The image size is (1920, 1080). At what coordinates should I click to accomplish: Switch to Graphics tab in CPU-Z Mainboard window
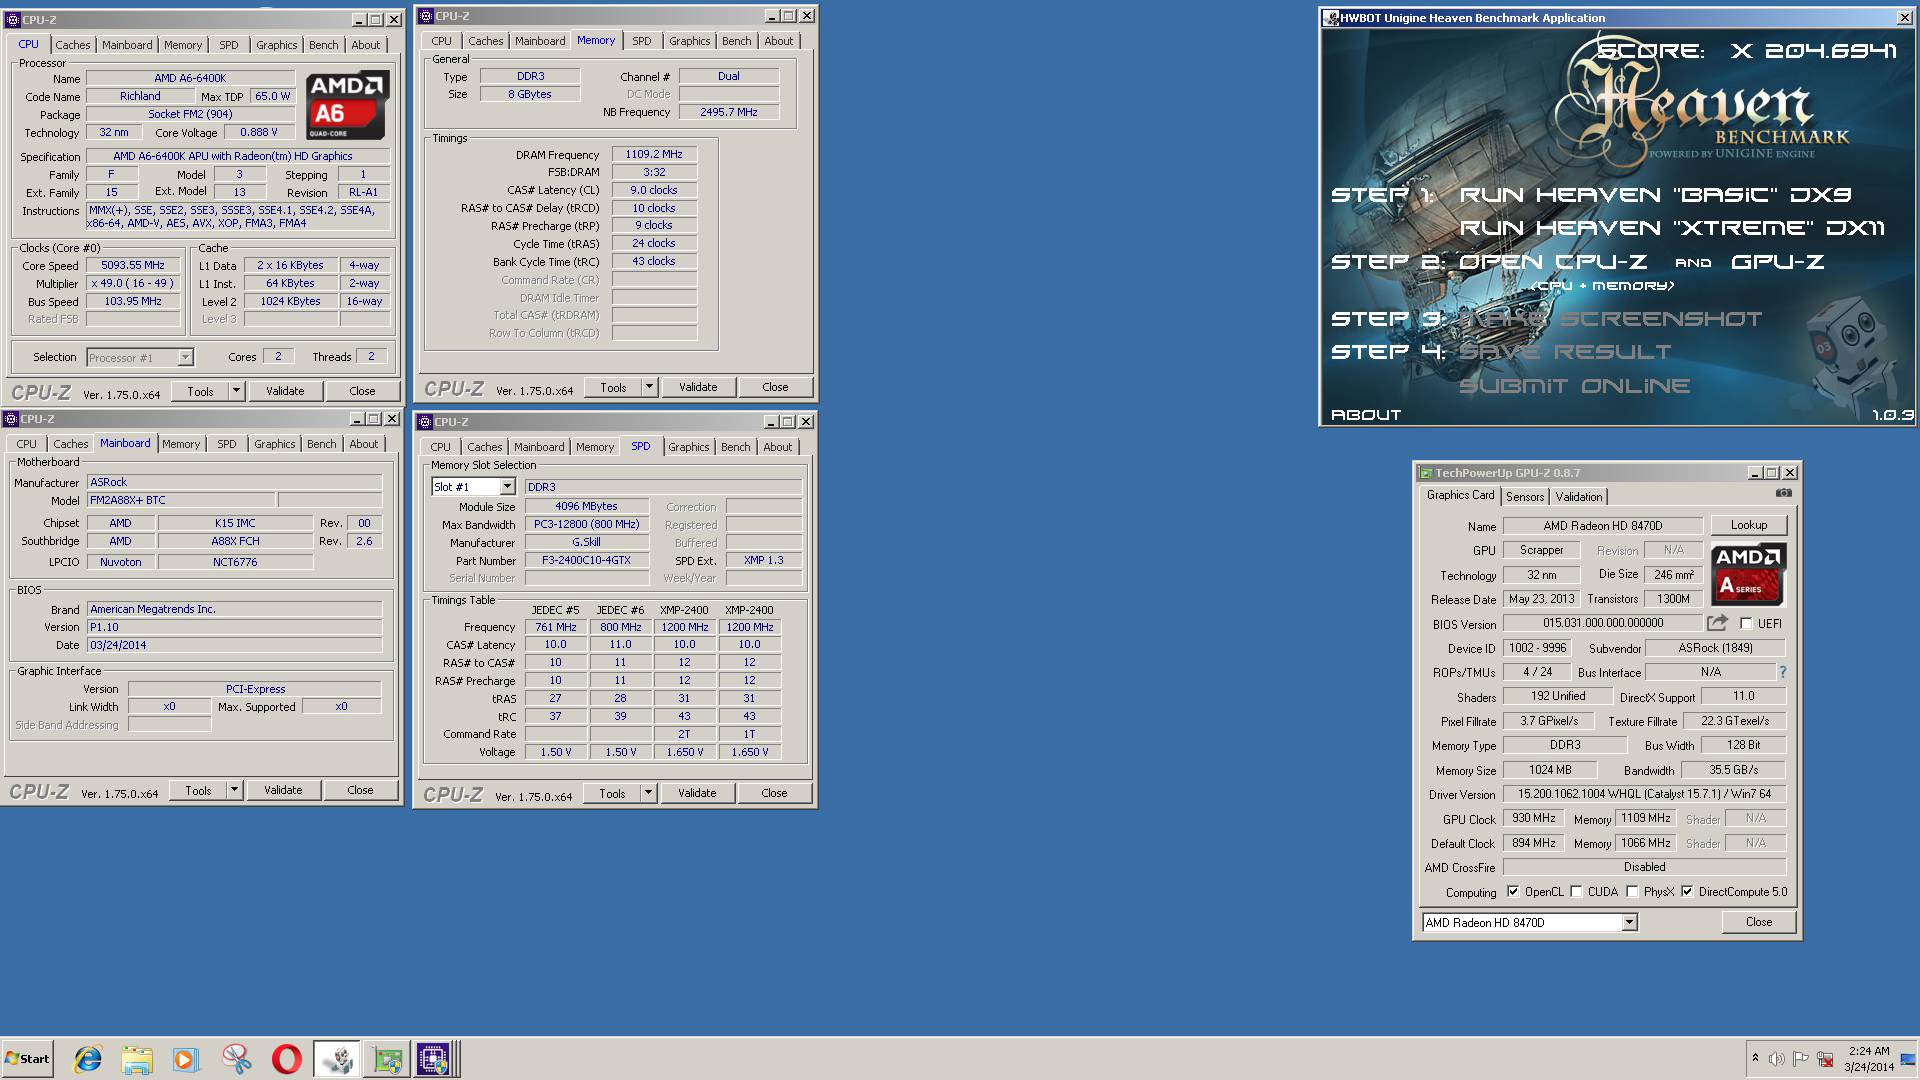[x=275, y=444]
